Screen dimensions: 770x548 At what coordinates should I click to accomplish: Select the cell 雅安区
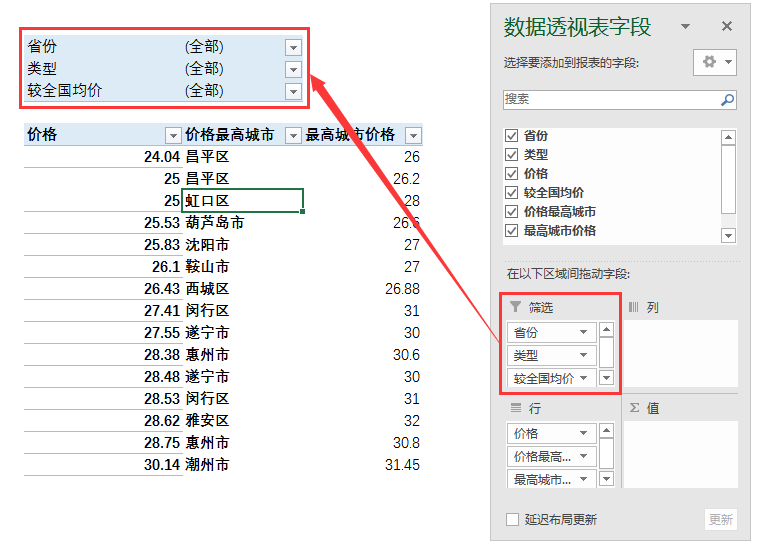pos(243,421)
